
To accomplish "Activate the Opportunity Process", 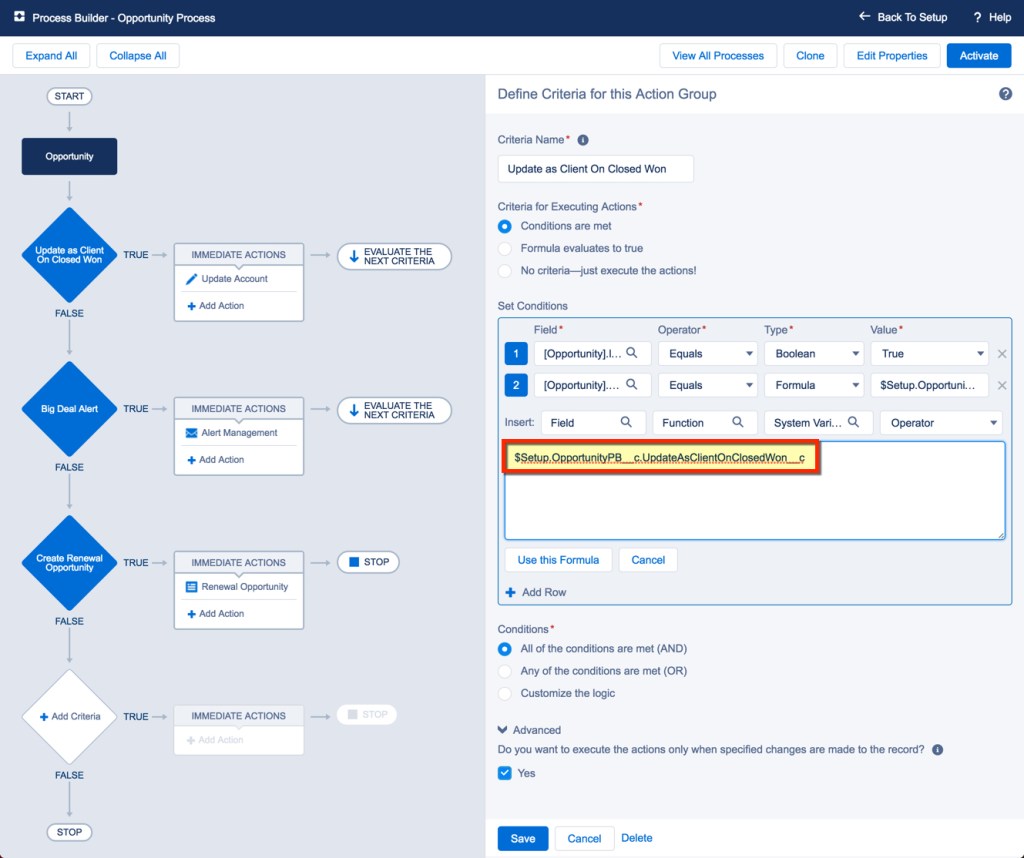I will [x=978, y=55].
